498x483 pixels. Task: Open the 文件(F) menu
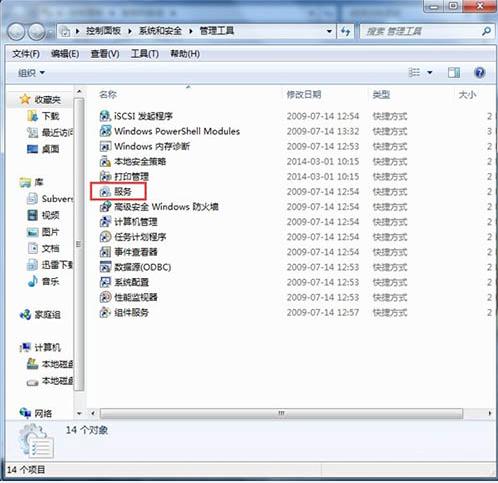pyautogui.click(x=26, y=54)
